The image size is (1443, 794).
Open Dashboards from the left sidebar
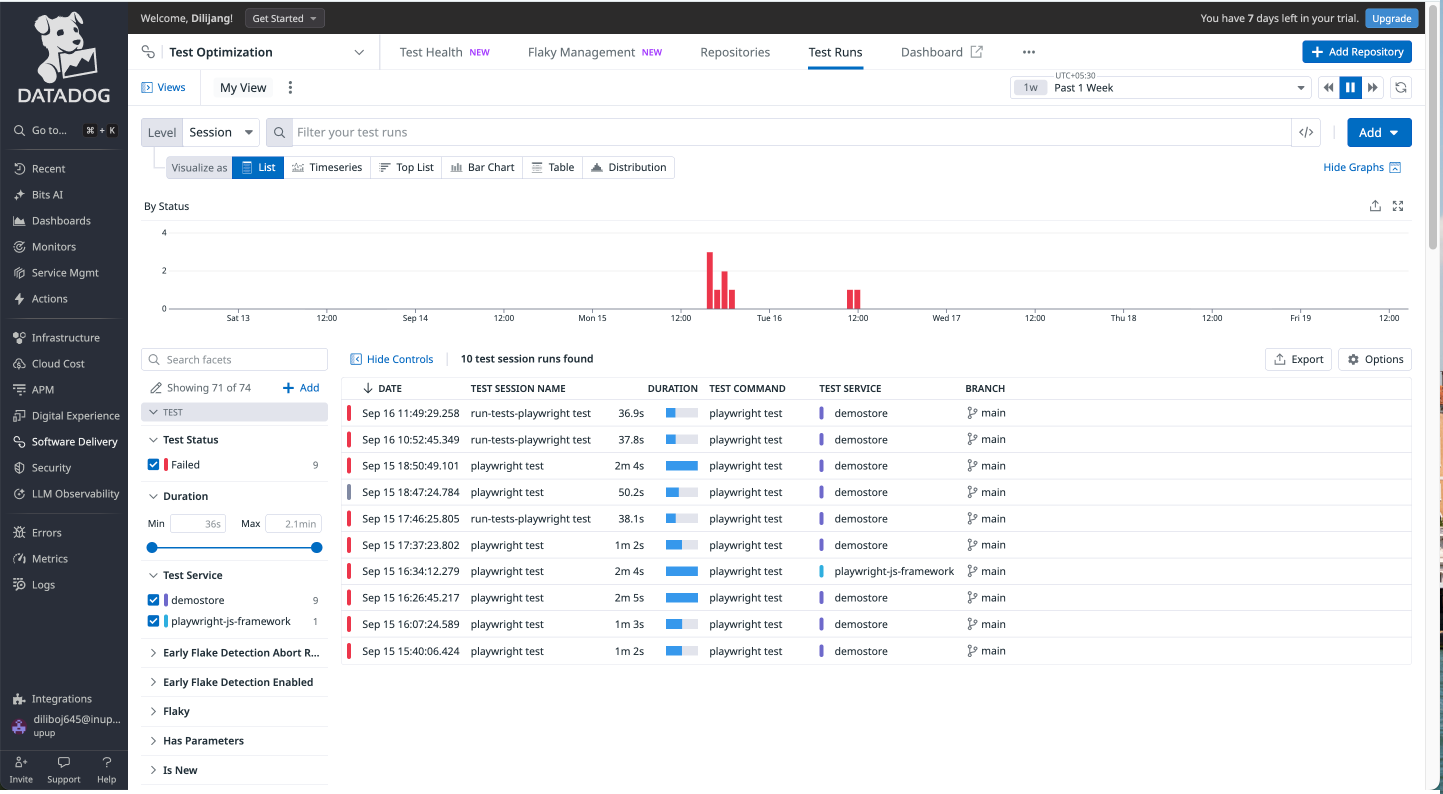coord(60,220)
